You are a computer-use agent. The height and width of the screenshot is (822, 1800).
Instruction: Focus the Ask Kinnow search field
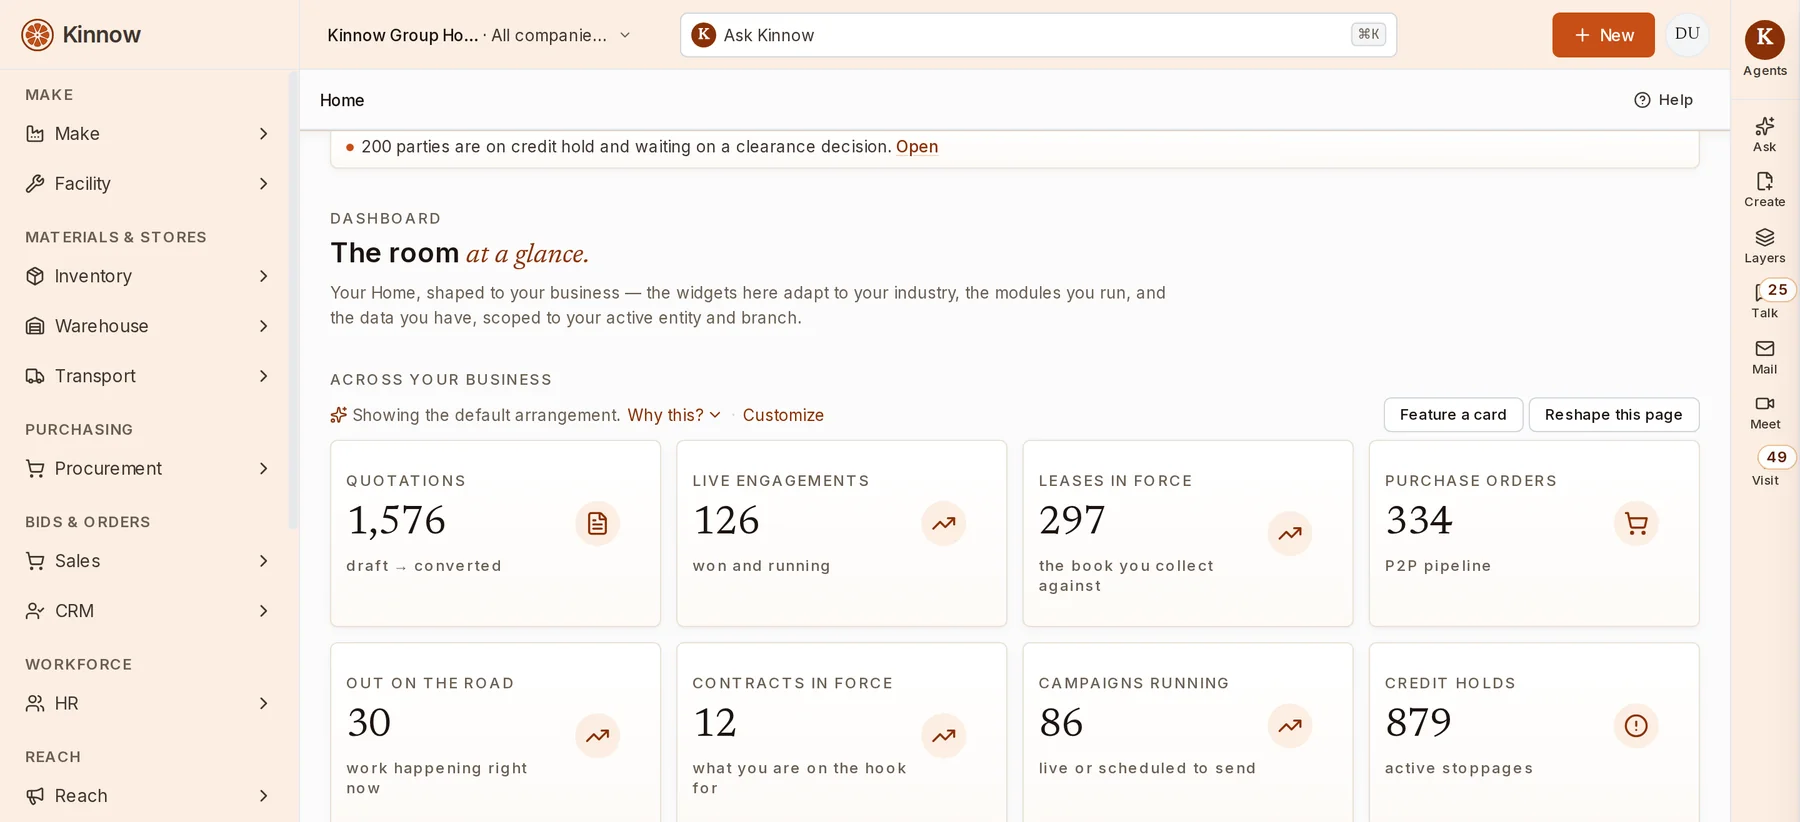(1038, 35)
